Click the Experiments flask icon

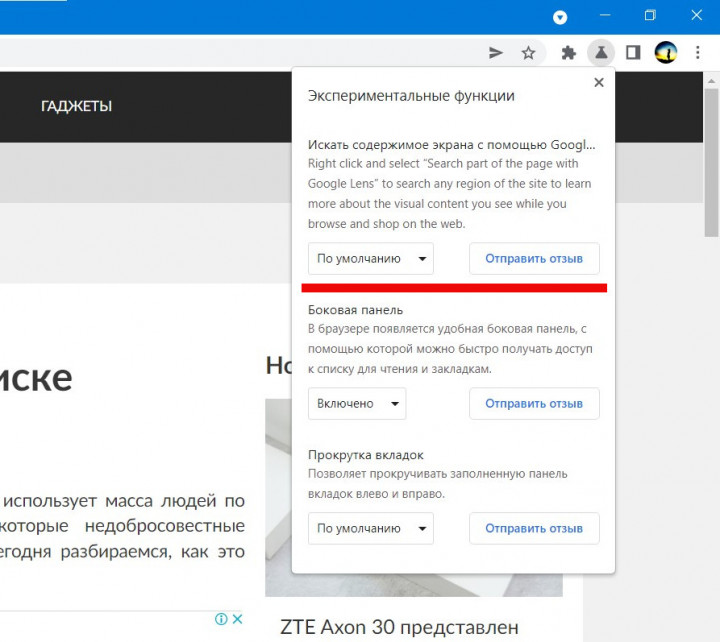[601, 53]
